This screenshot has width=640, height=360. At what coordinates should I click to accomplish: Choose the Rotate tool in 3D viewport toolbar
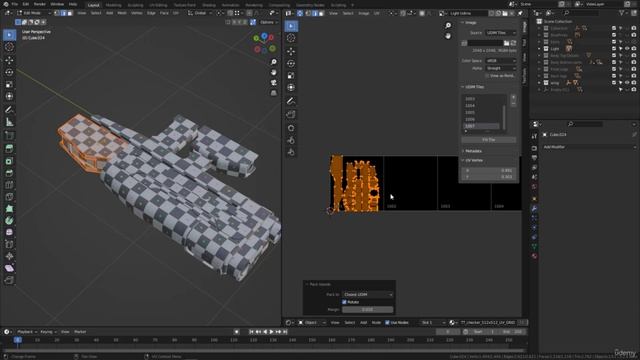point(9,72)
